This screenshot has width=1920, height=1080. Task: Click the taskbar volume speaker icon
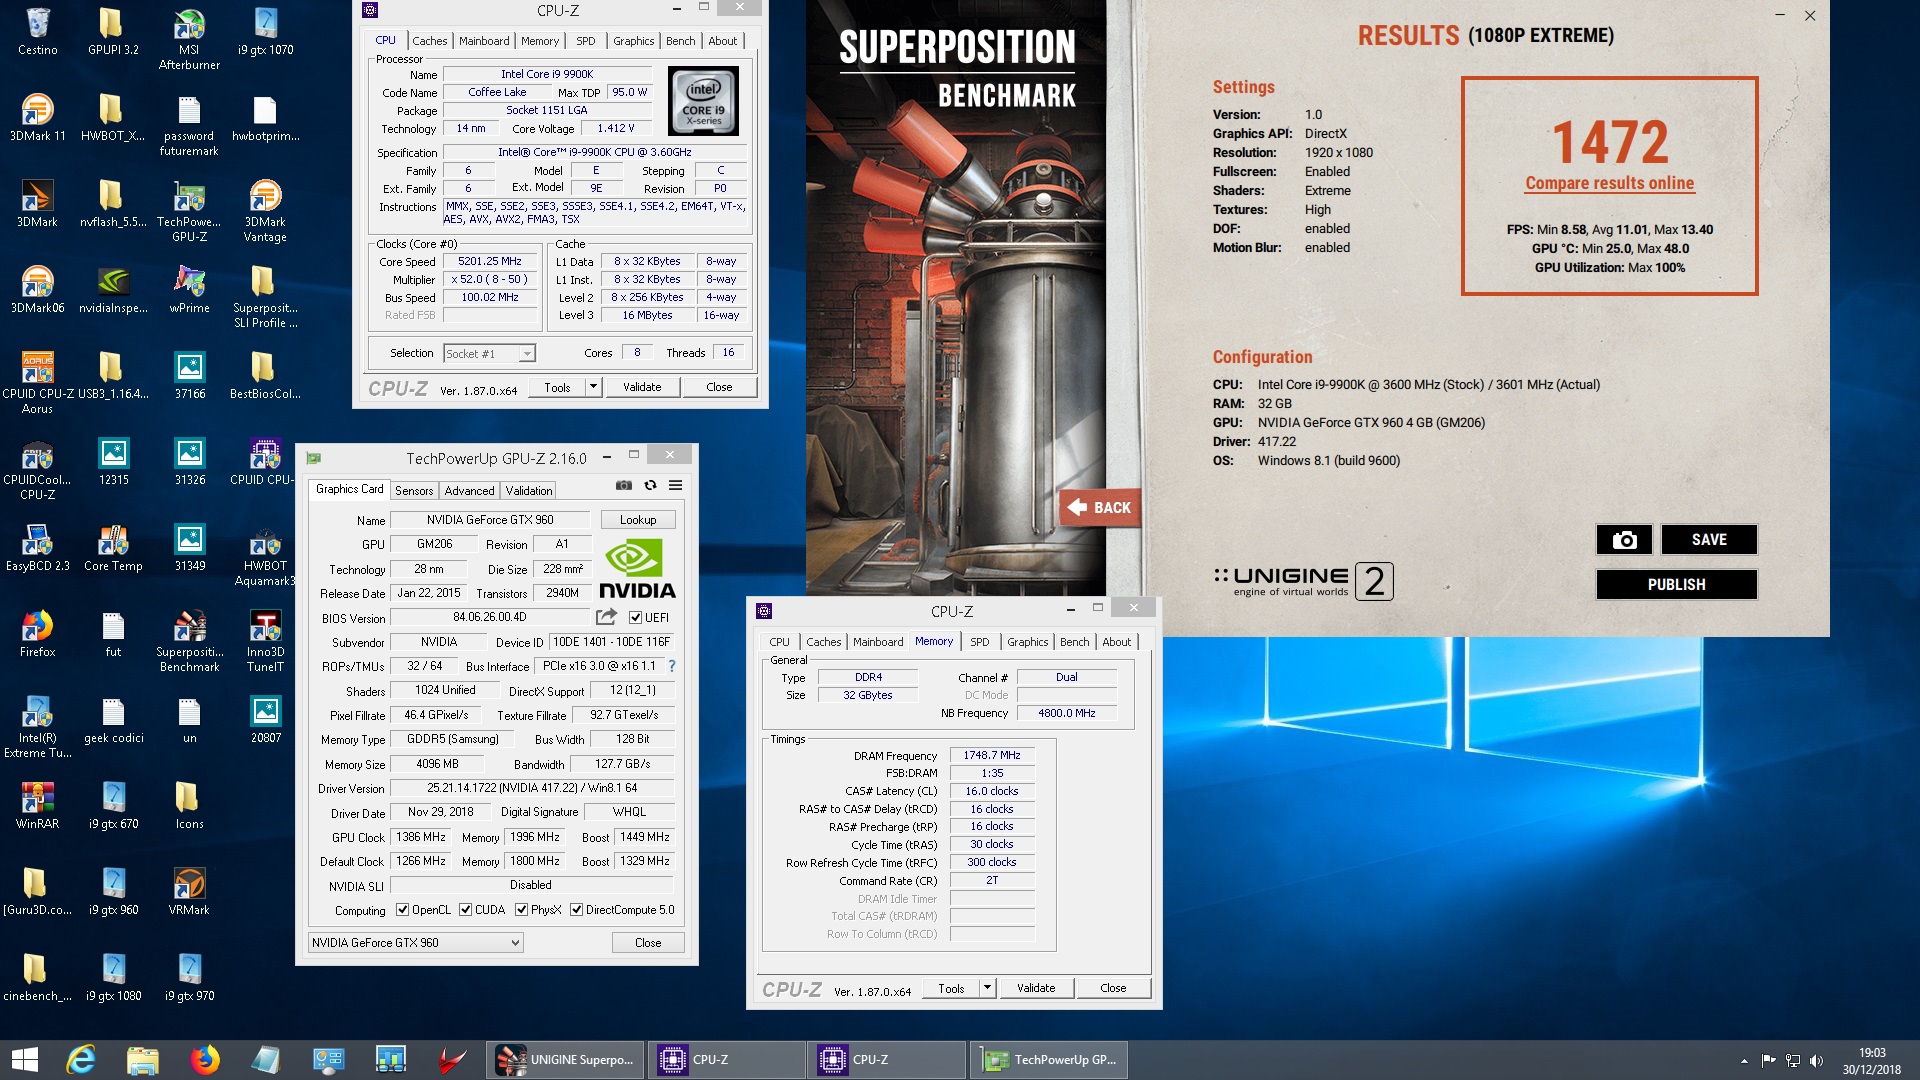click(1816, 1061)
